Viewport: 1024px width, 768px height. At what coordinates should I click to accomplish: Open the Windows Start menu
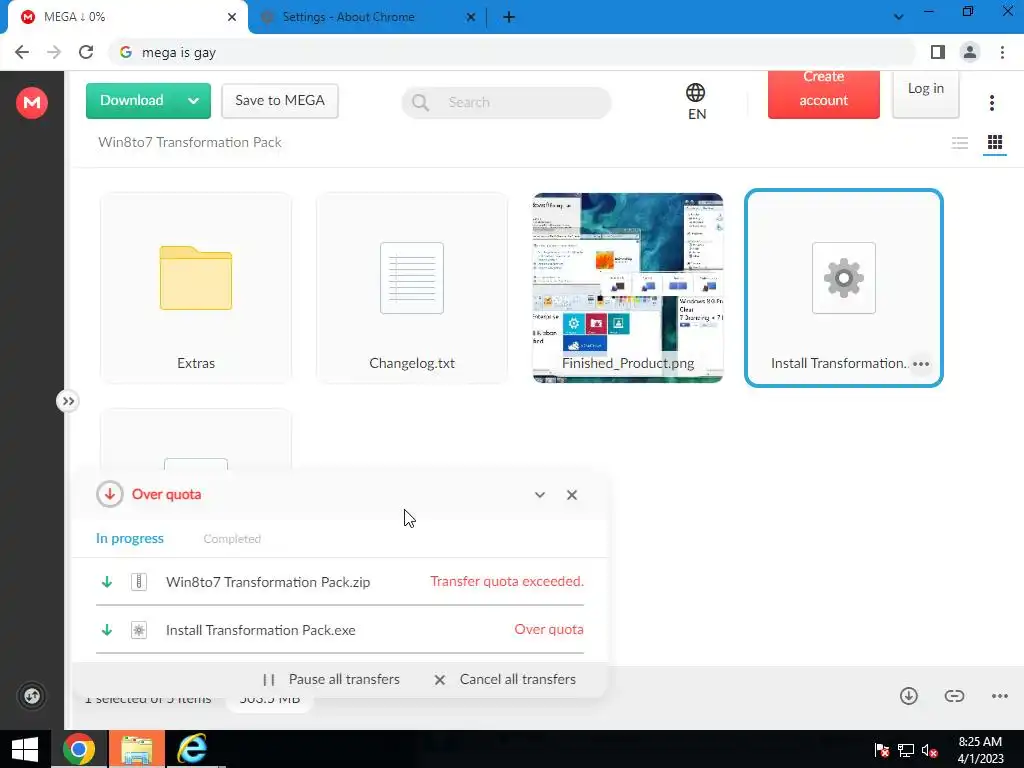point(25,749)
